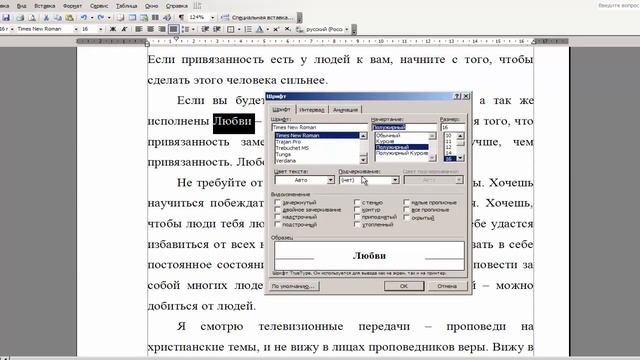The height and width of the screenshot is (360, 640).
Task: Click the Align Left icon
Action: [x=139, y=29]
